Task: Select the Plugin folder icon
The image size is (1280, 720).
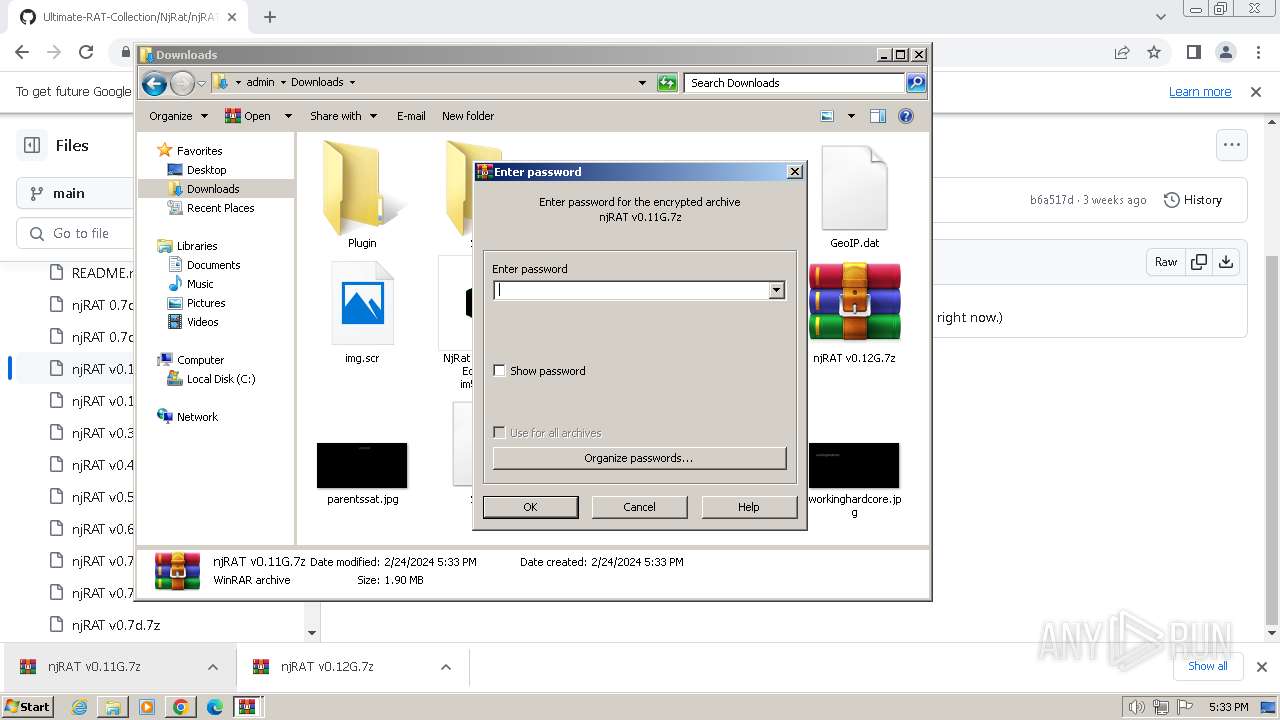Action: [x=361, y=189]
